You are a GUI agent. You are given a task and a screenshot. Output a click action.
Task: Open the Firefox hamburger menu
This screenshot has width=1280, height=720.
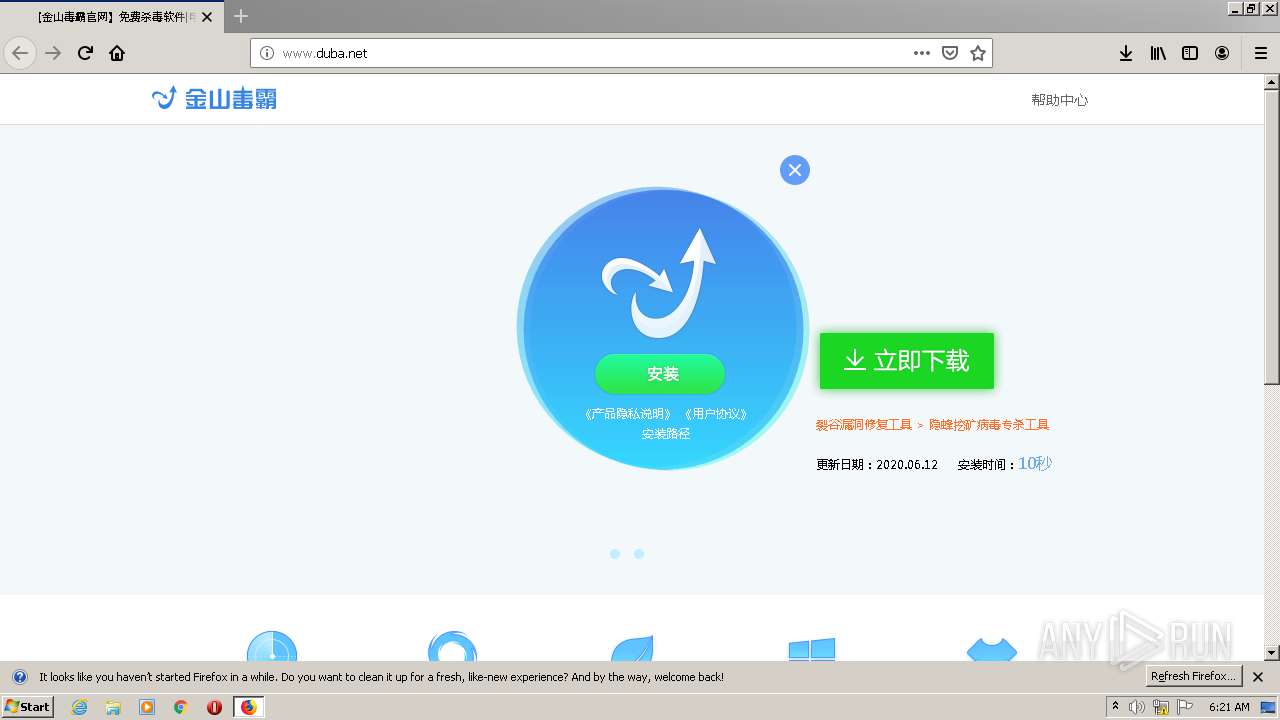pyautogui.click(x=1260, y=53)
